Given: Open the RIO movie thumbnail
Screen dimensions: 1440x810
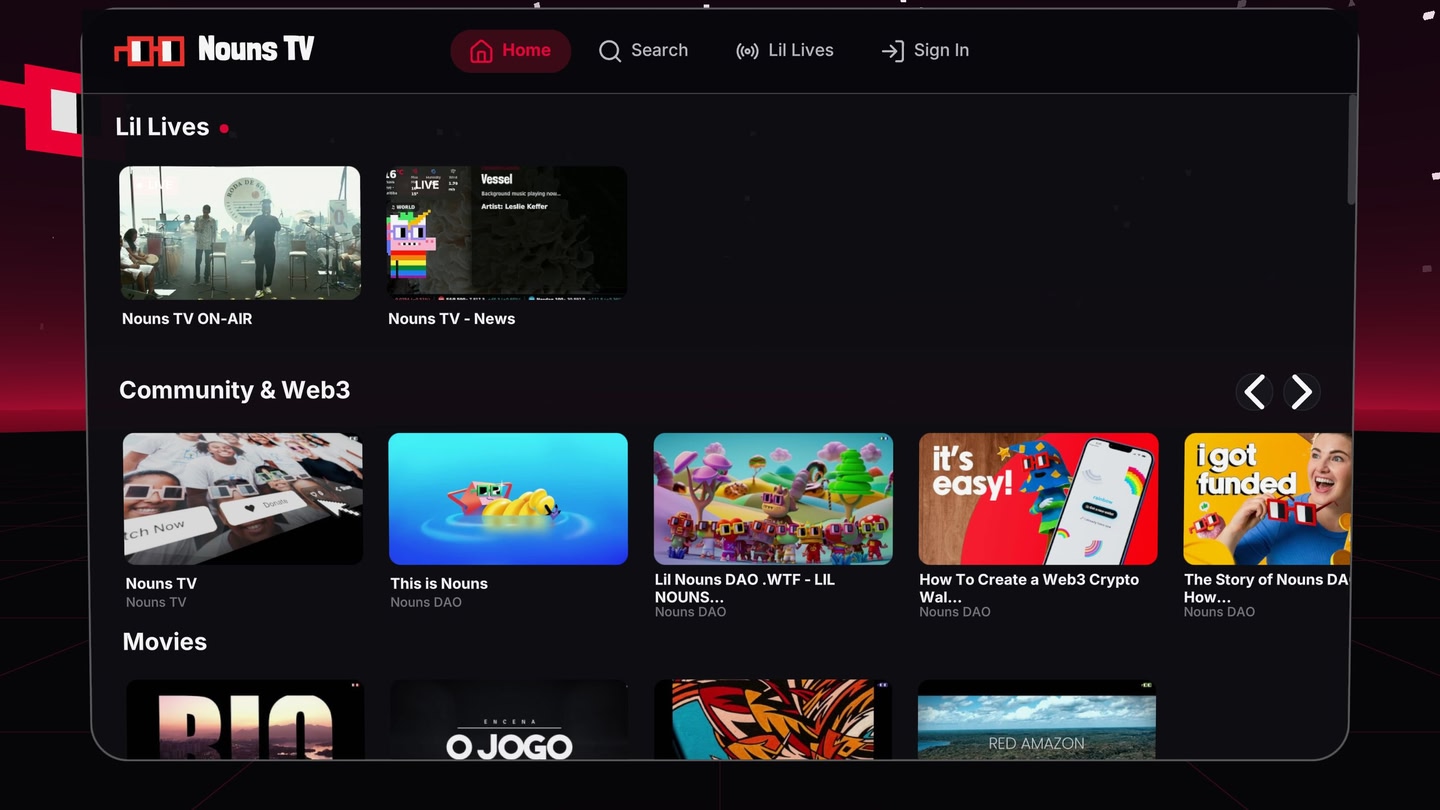Looking at the screenshot, I should 245,719.
